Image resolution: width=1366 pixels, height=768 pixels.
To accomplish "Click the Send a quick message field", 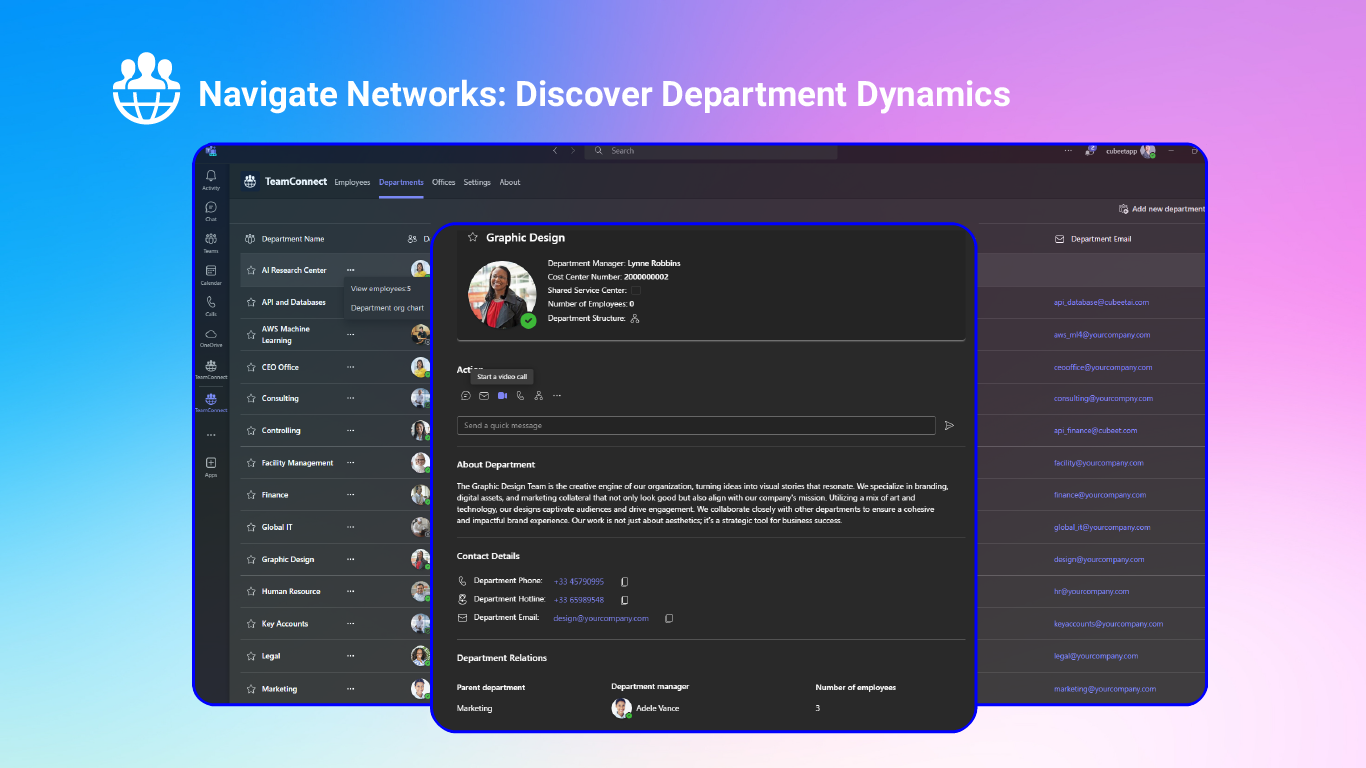I will pyautogui.click(x=697, y=425).
